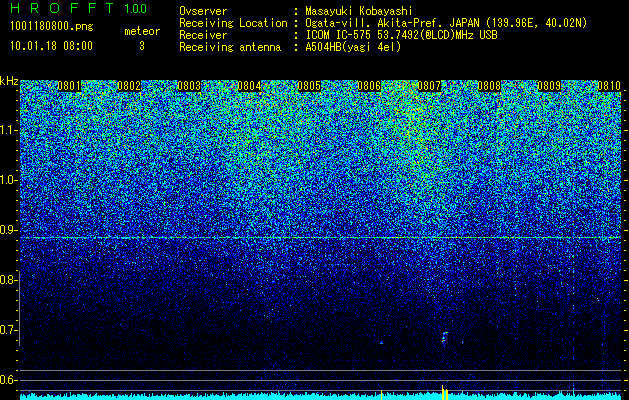Click the meteor count value 3

(142, 46)
